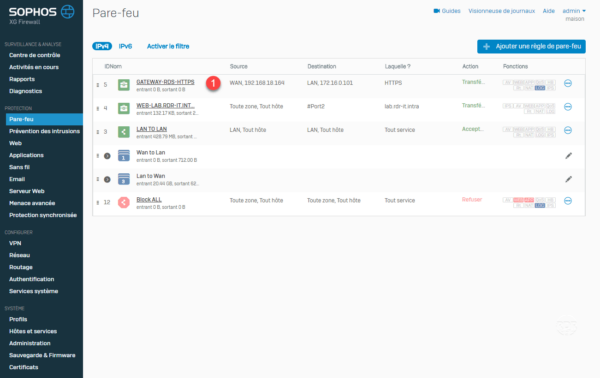Screen dimensions: 600x378
Task: Expand the Lan to Wan rule group
Action: 107,179
